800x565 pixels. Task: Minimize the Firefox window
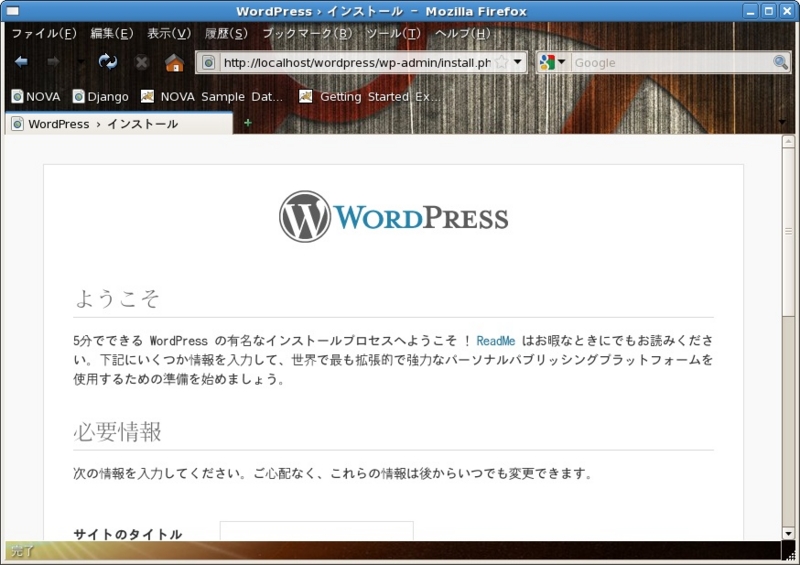(x=750, y=11)
